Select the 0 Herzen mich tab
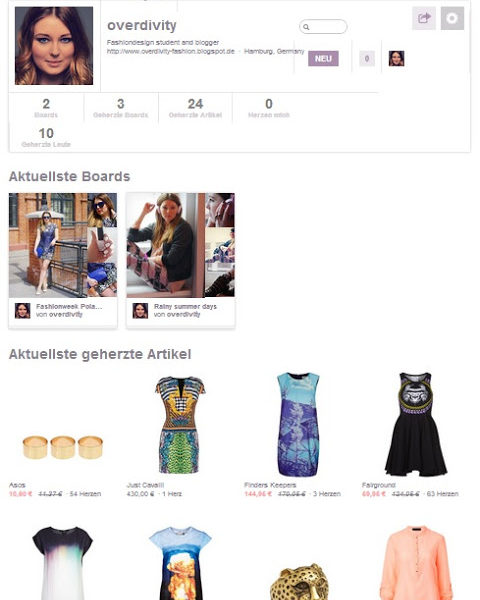Screen dimensions: 480x600 point(269,108)
